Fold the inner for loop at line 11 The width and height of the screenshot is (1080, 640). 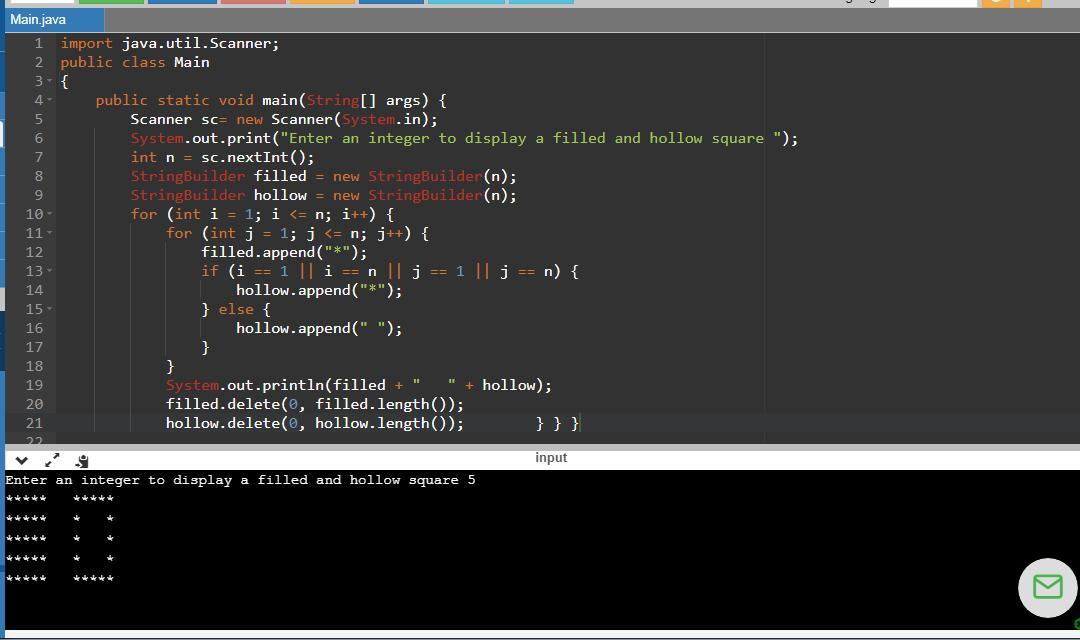point(49,233)
